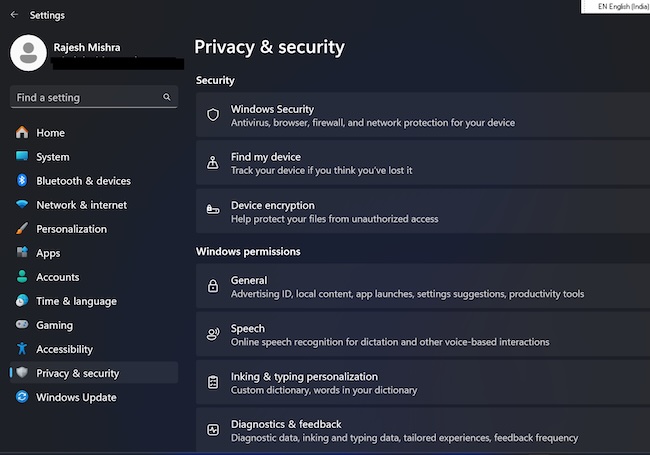Open Accessibility settings
The width and height of the screenshot is (650, 455).
tap(94, 349)
